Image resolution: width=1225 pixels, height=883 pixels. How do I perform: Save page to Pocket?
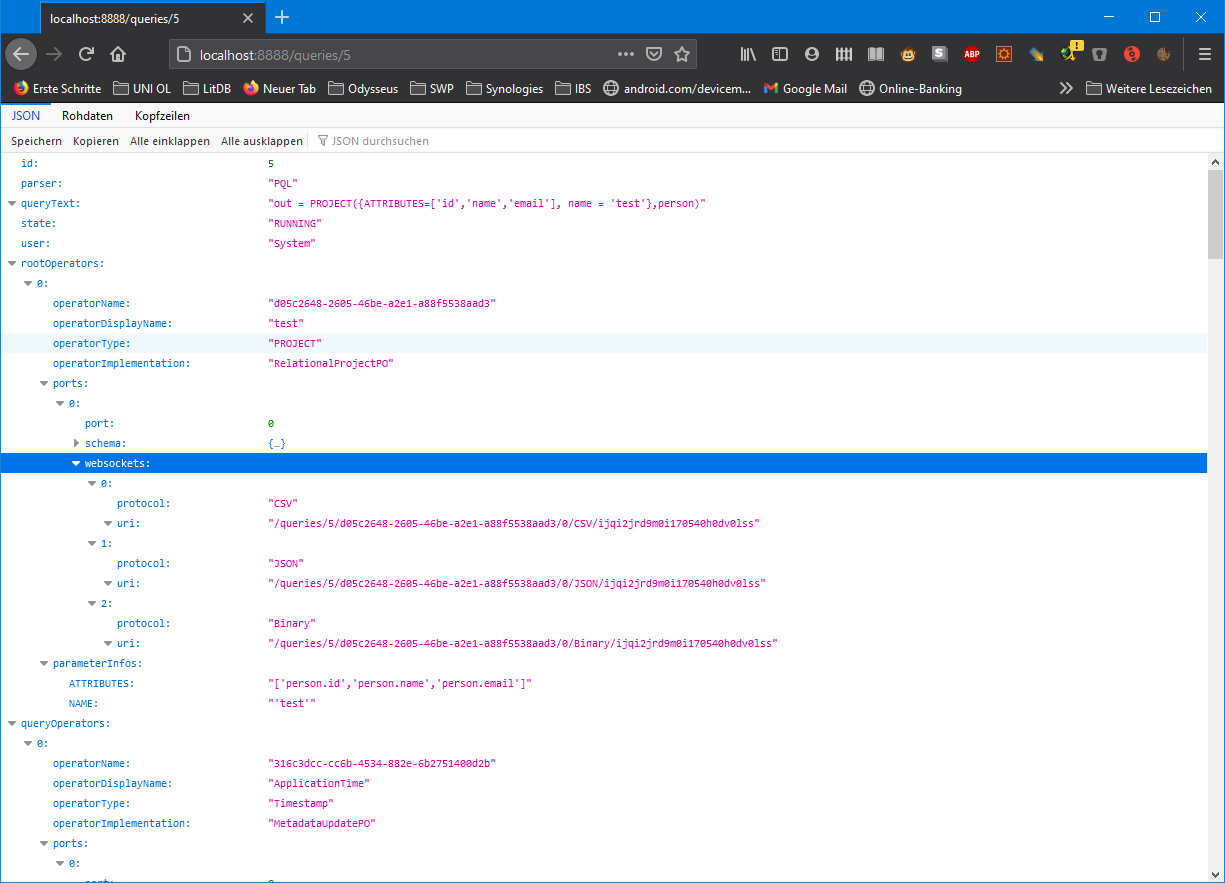click(654, 54)
